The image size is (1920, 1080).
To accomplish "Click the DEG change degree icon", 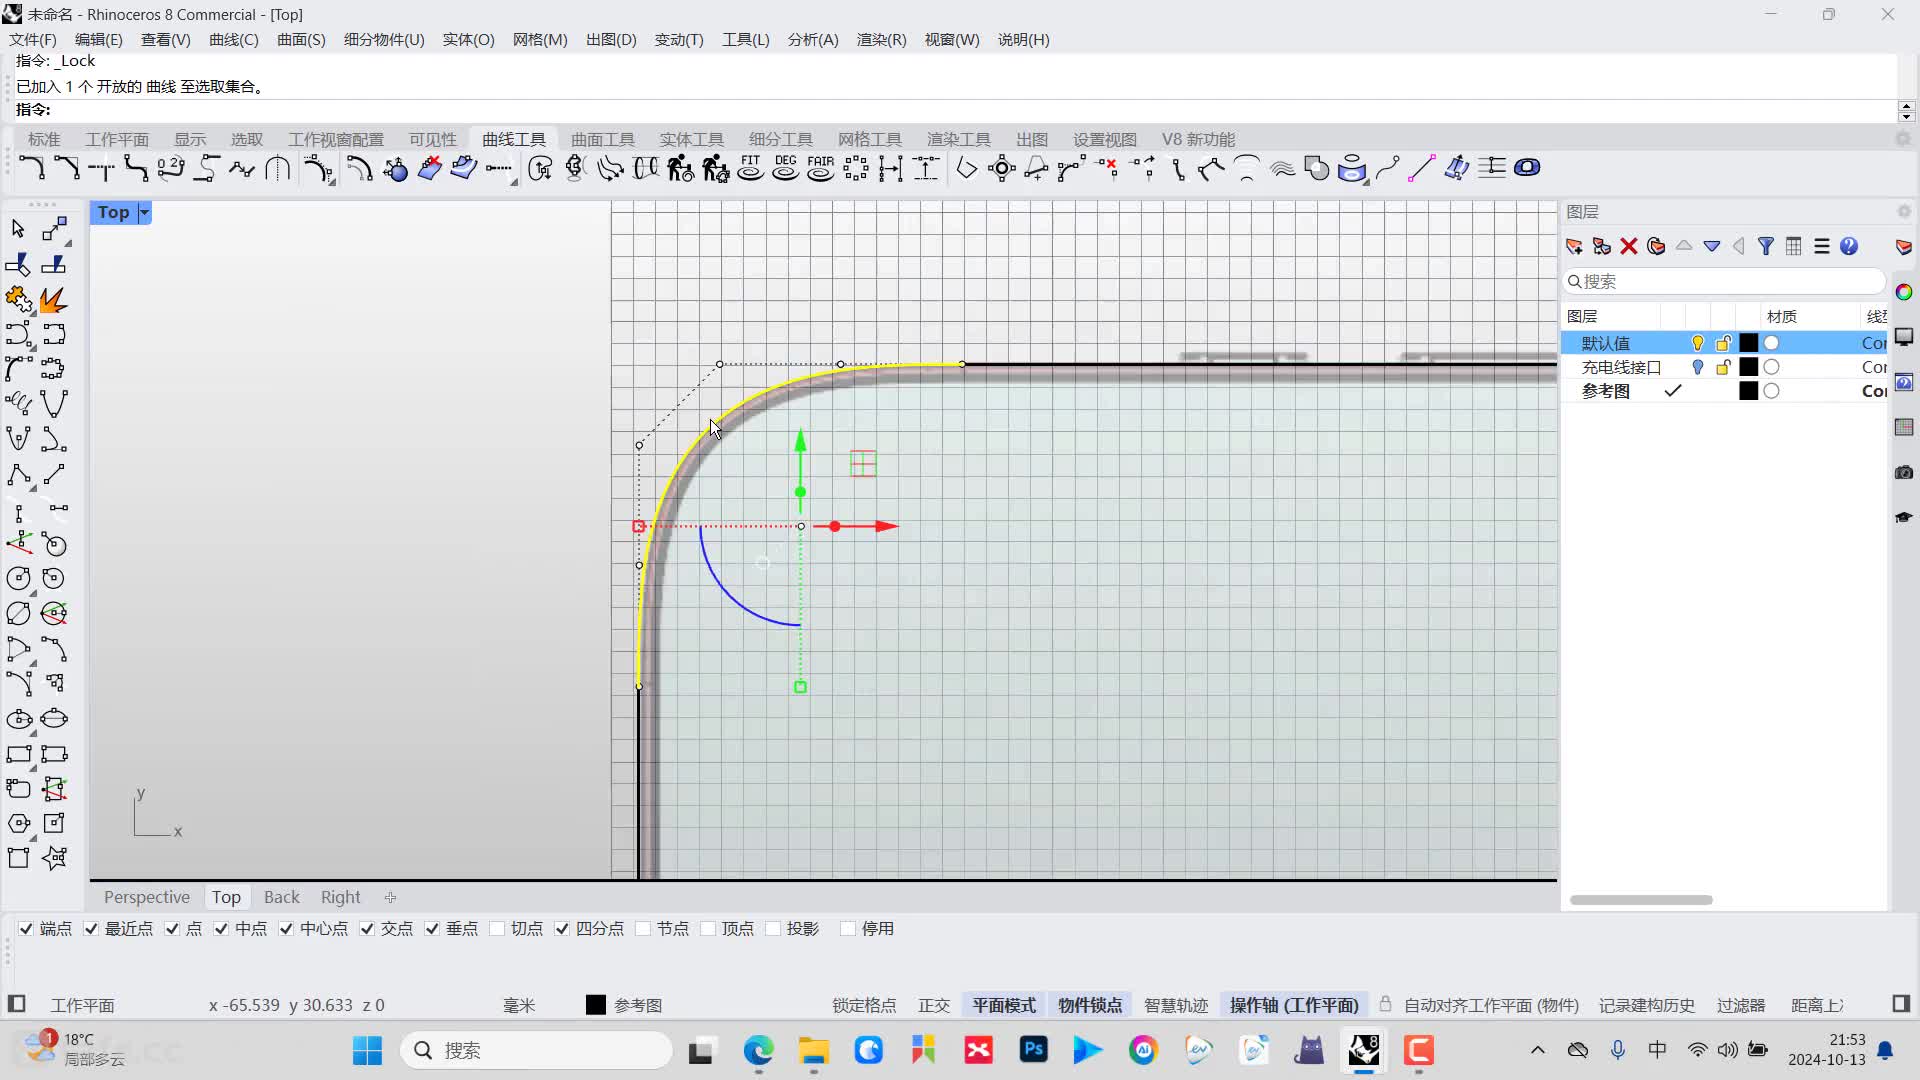I will click(786, 168).
